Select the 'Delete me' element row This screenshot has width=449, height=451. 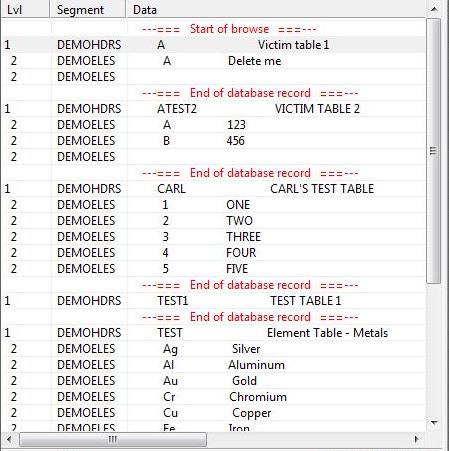coord(213,61)
